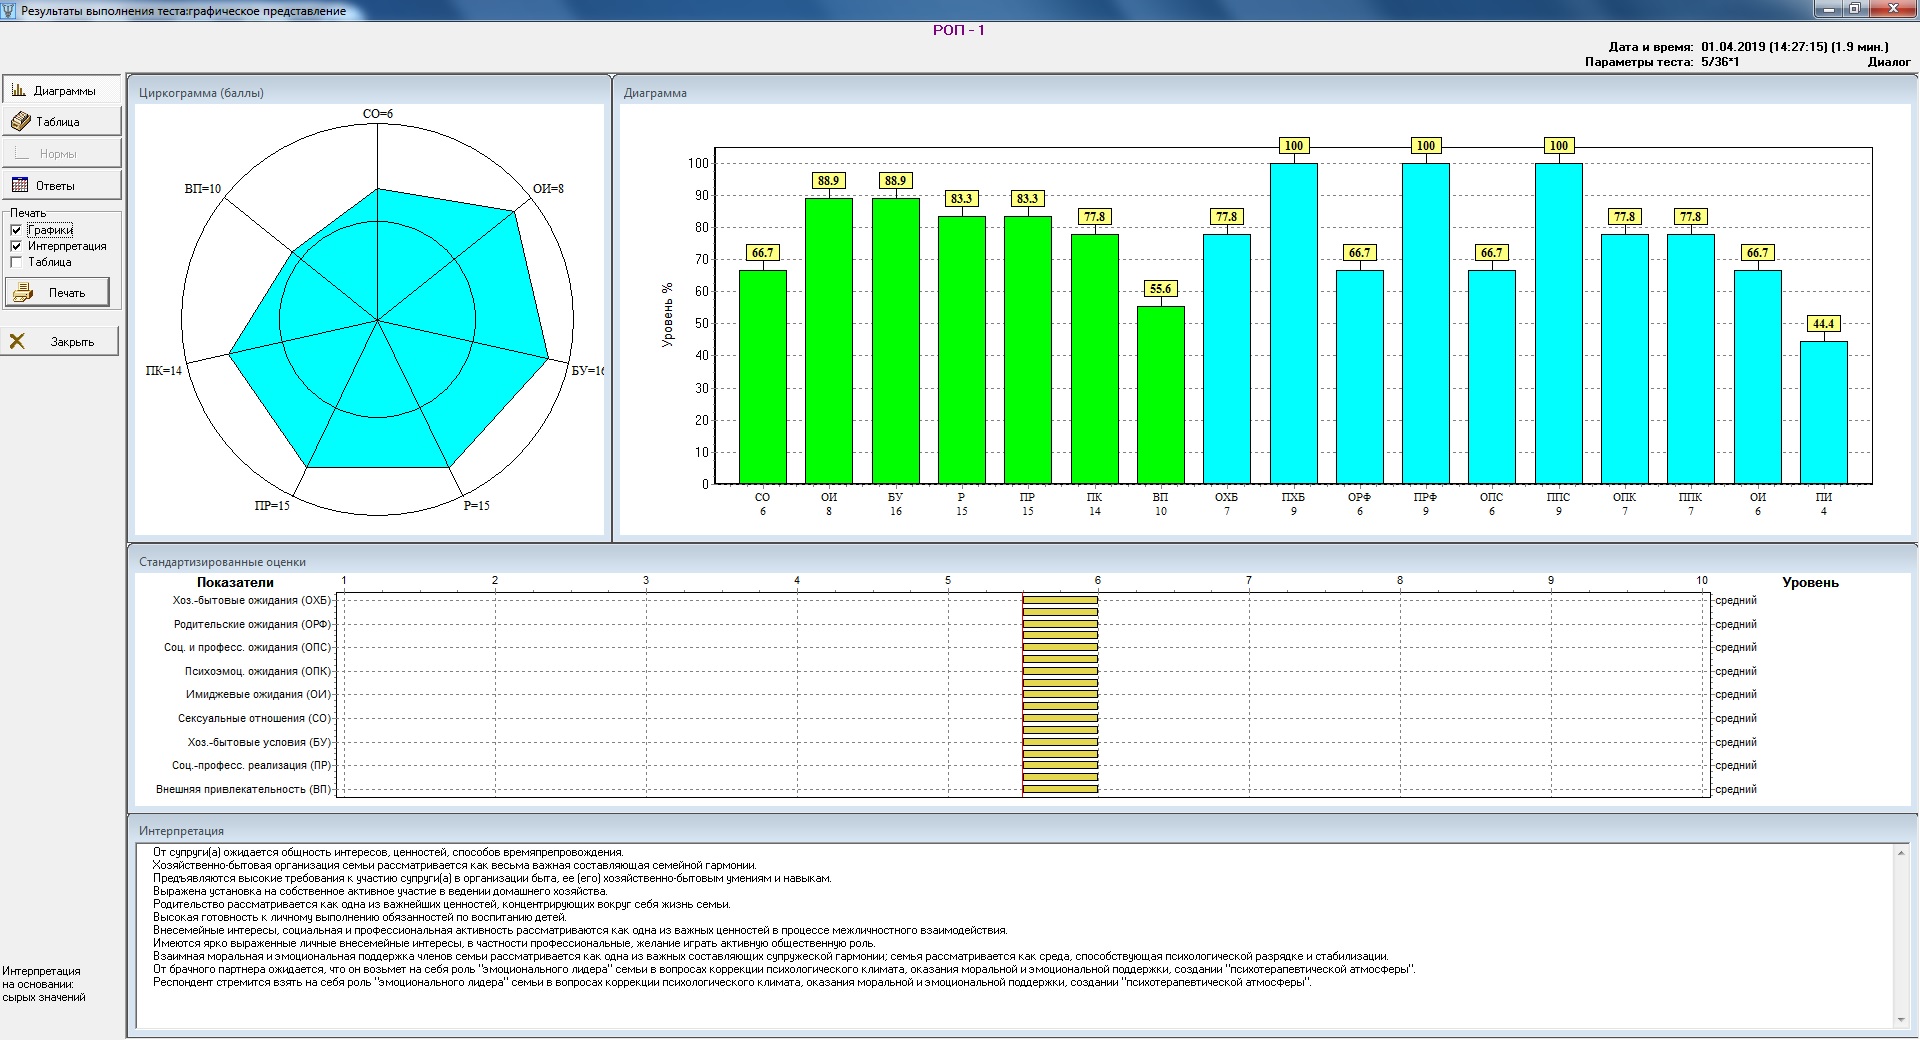Click first line of Интерпретация text
This screenshot has height=1040, width=1920.
388,852
